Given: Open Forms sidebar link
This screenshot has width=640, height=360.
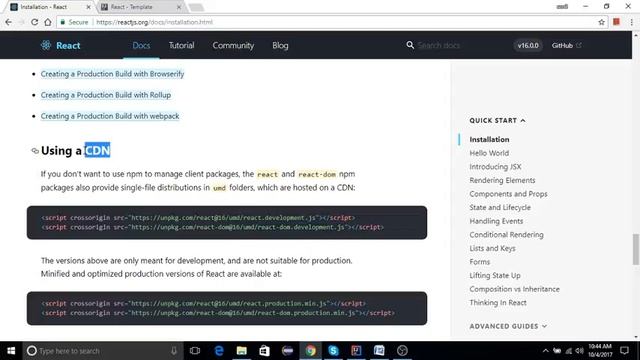Looking at the screenshot, I should click(x=480, y=262).
